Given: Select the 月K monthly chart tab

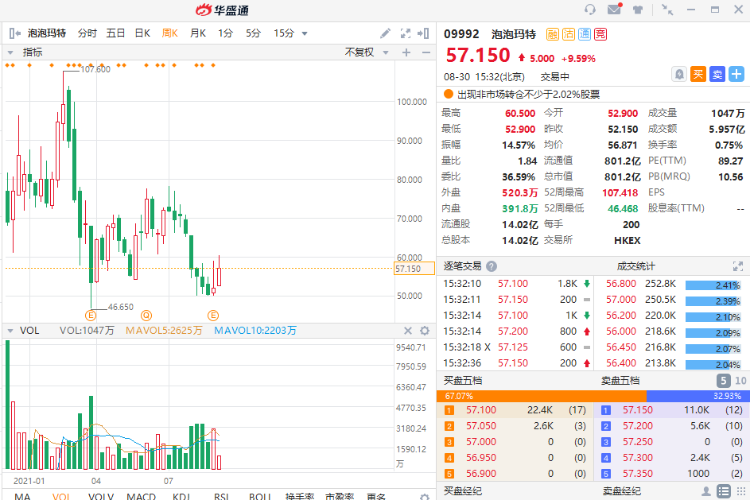Looking at the screenshot, I should click(x=198, y=33).
